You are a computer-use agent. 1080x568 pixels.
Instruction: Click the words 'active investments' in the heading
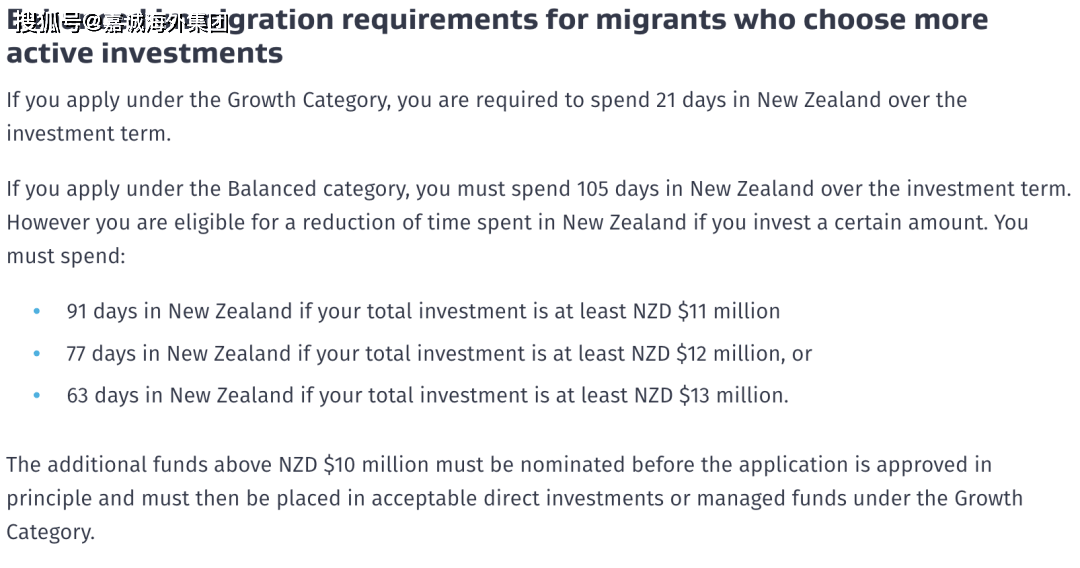pyautogui.click(x=145, y=53)
